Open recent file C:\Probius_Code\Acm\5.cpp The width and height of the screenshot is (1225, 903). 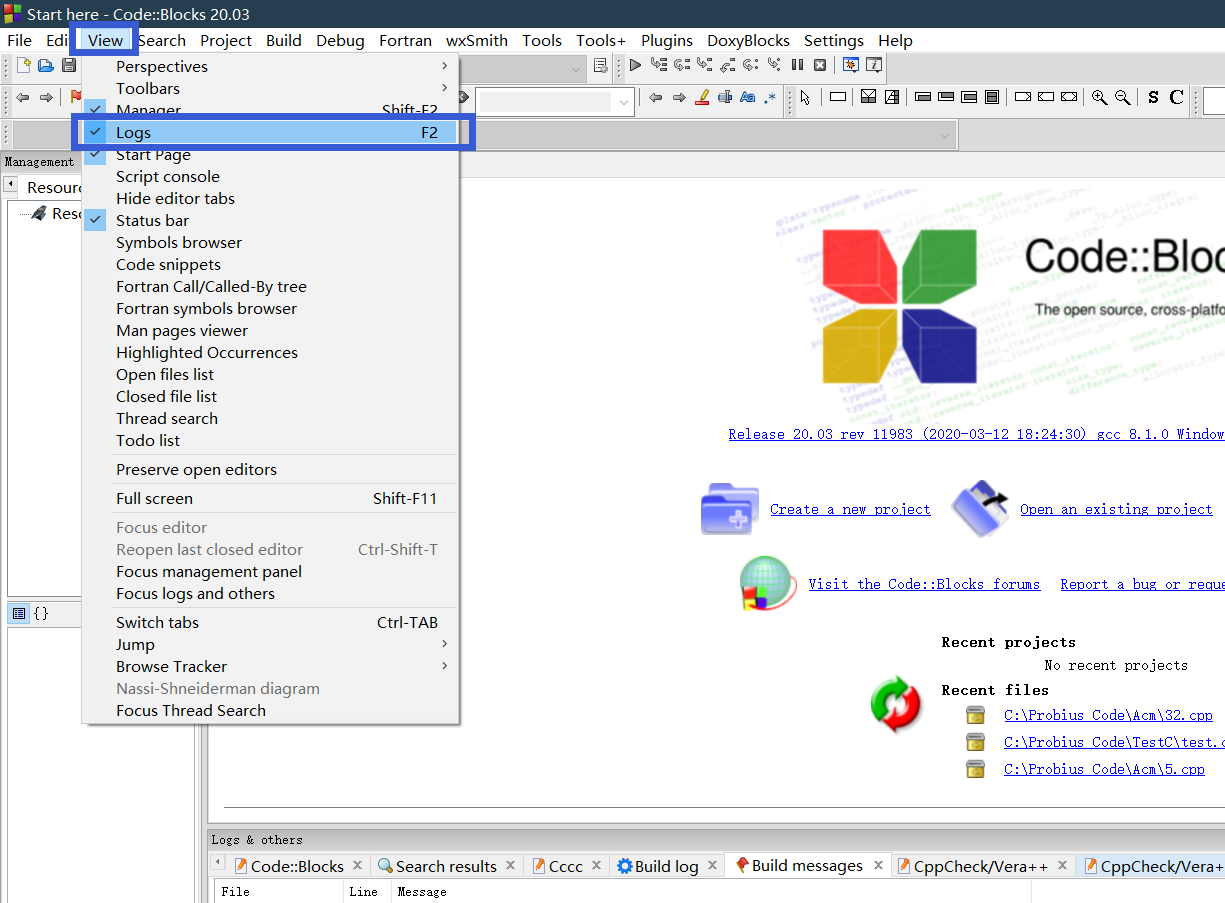(x=1104, y=769)
